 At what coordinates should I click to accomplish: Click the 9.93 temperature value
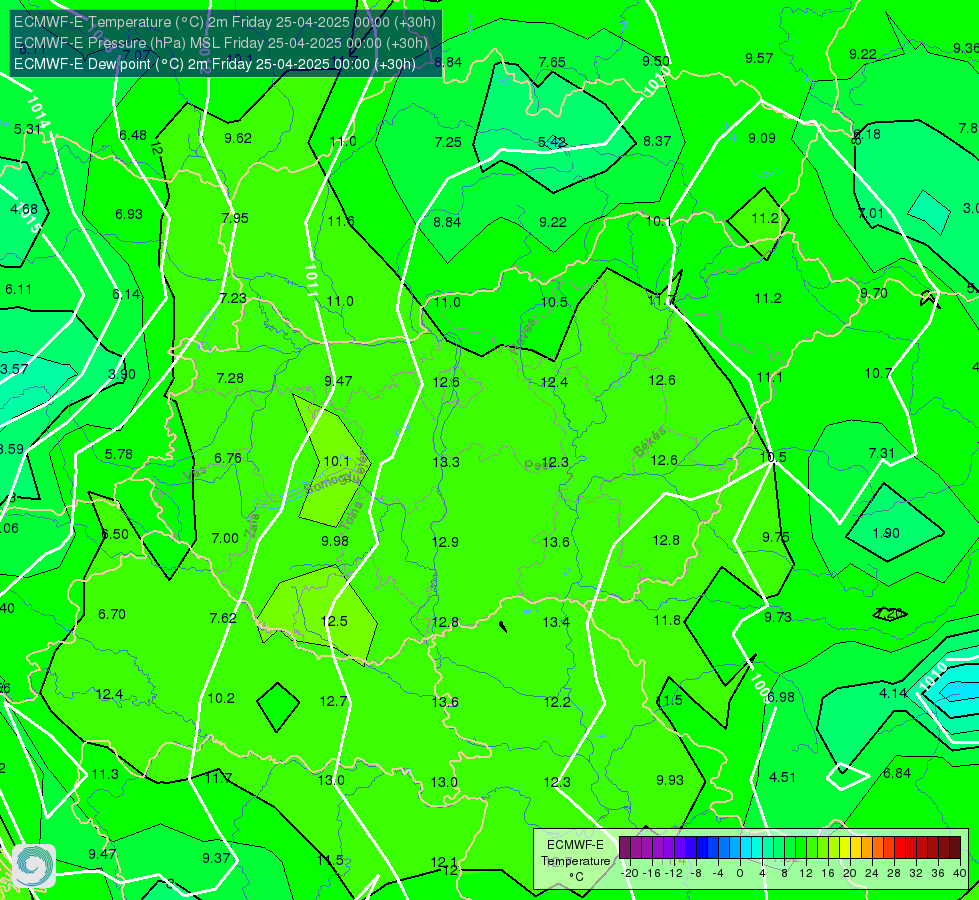pos(670,780)
